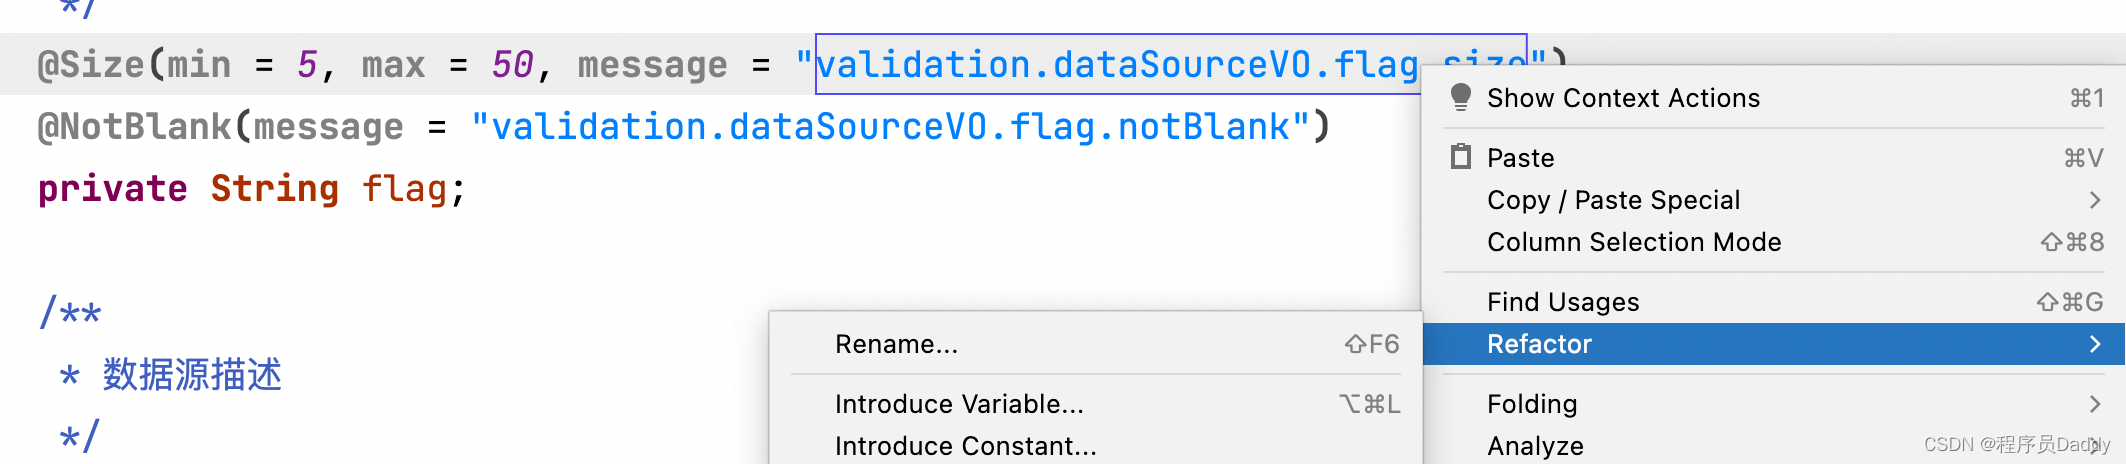Expand the Folding submenu arrow
The height and width of the screenshot is (464, 2126).
coord(2095,404)
